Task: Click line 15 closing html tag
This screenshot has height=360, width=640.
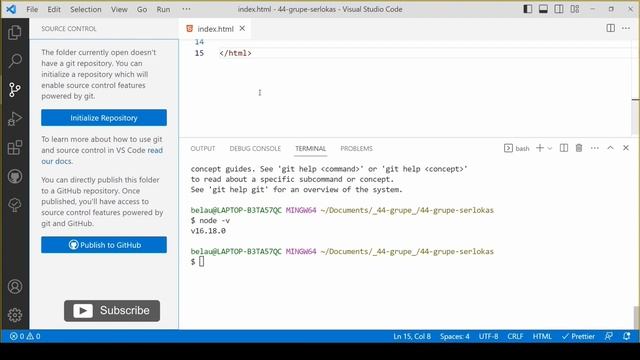Action: coord(235,53)
